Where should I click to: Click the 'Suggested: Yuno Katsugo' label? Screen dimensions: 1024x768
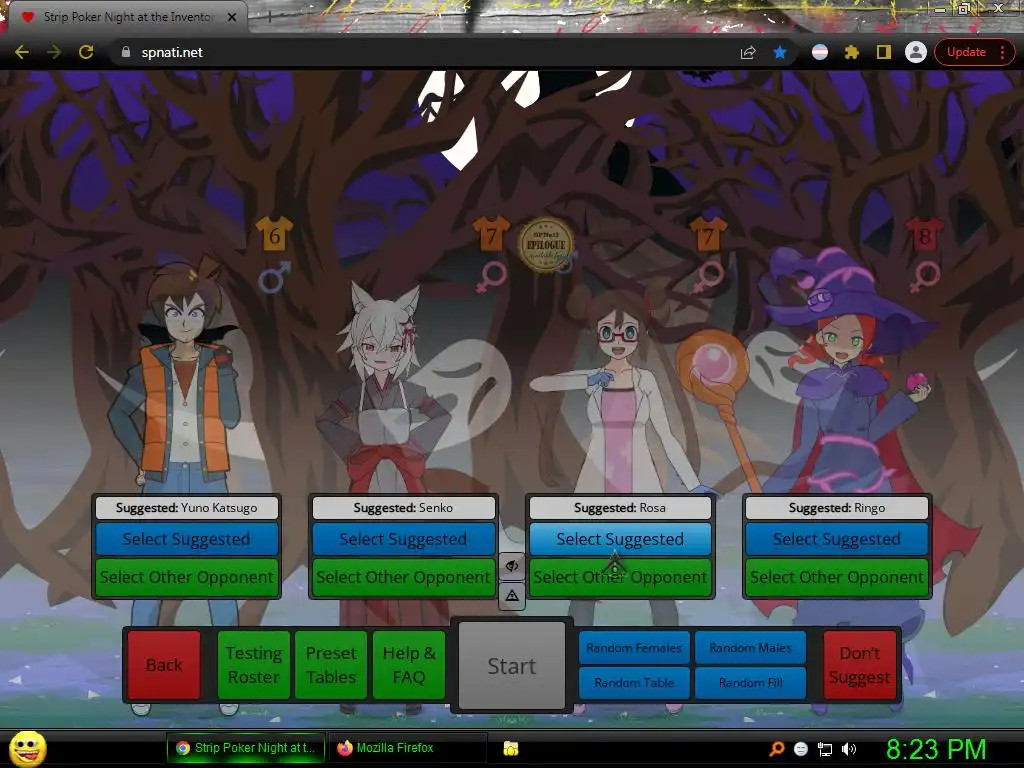[187, 507]
